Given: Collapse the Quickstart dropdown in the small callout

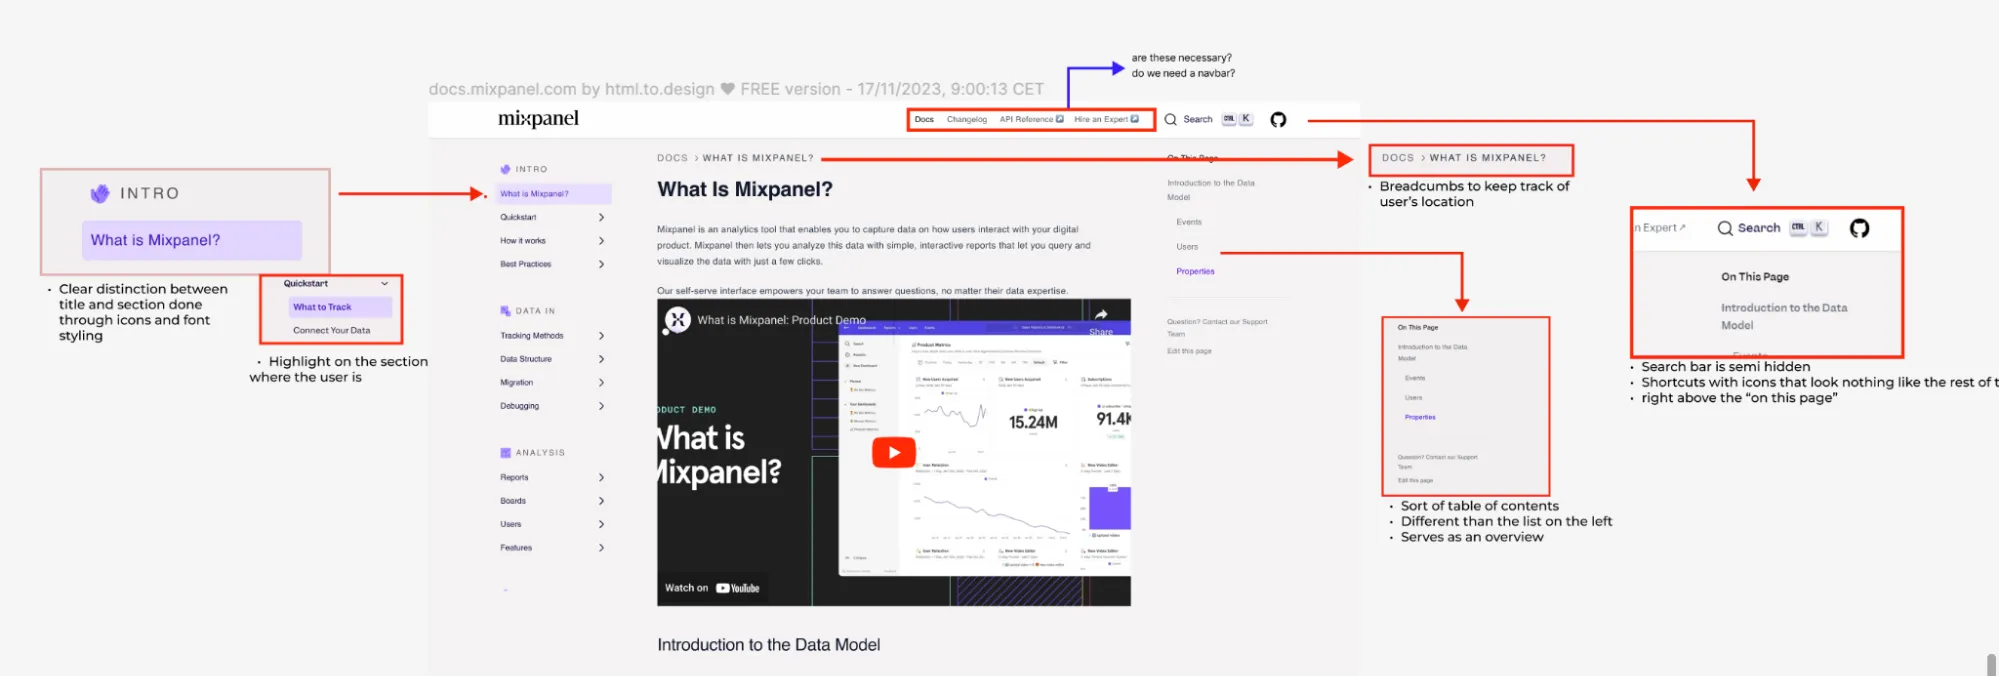Looking at the screenshot, I should tap(384, 284).
